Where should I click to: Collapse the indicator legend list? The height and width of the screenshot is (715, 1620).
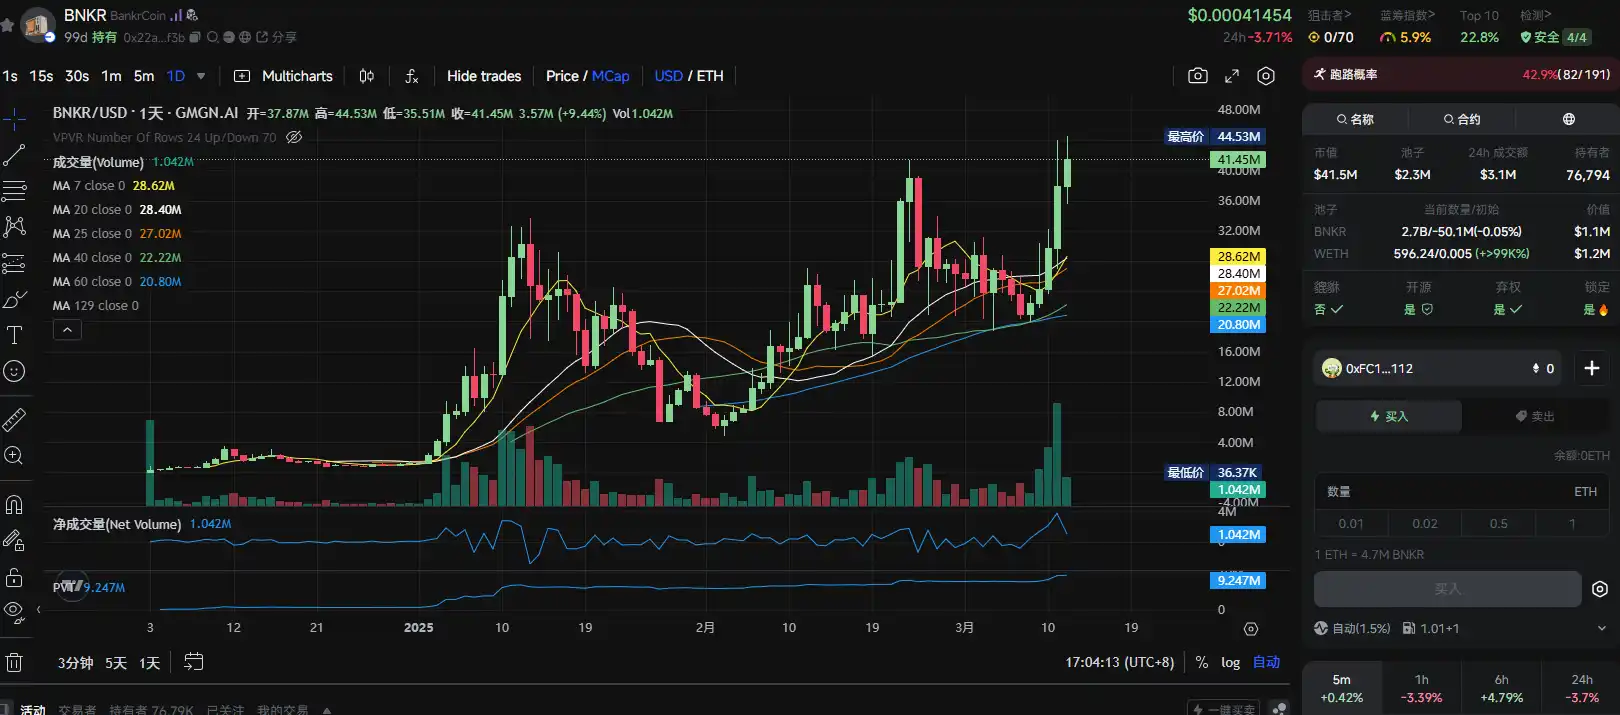tap(67, 330)
